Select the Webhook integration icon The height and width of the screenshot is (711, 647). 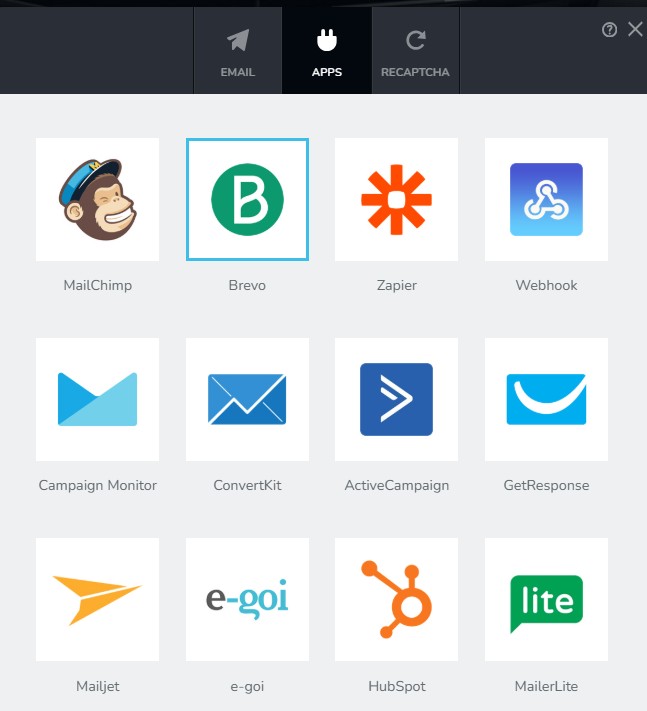[x=546, y=200]
